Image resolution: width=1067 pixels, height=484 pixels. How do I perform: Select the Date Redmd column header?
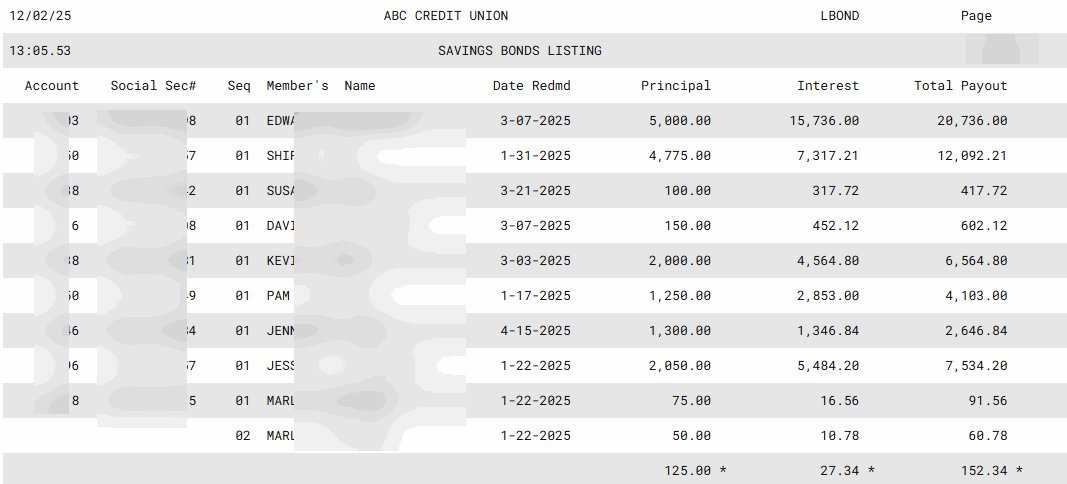tap(531, 86)
